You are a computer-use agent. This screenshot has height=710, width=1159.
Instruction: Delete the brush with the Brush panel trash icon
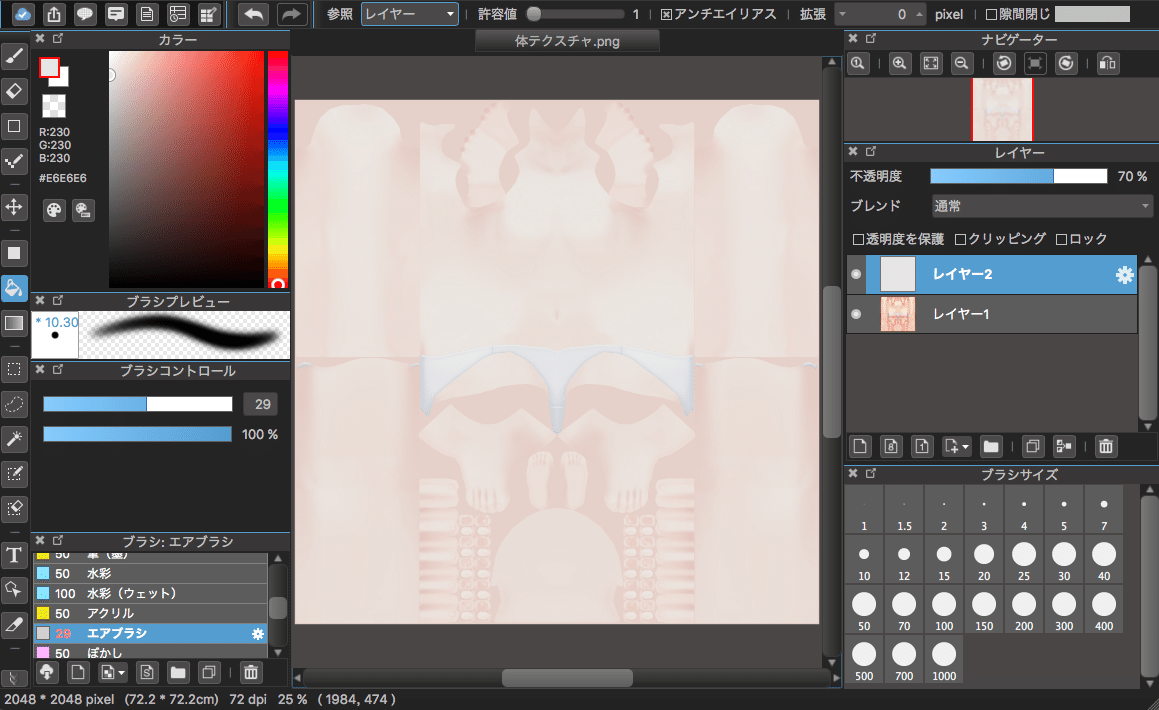point(251,672)
